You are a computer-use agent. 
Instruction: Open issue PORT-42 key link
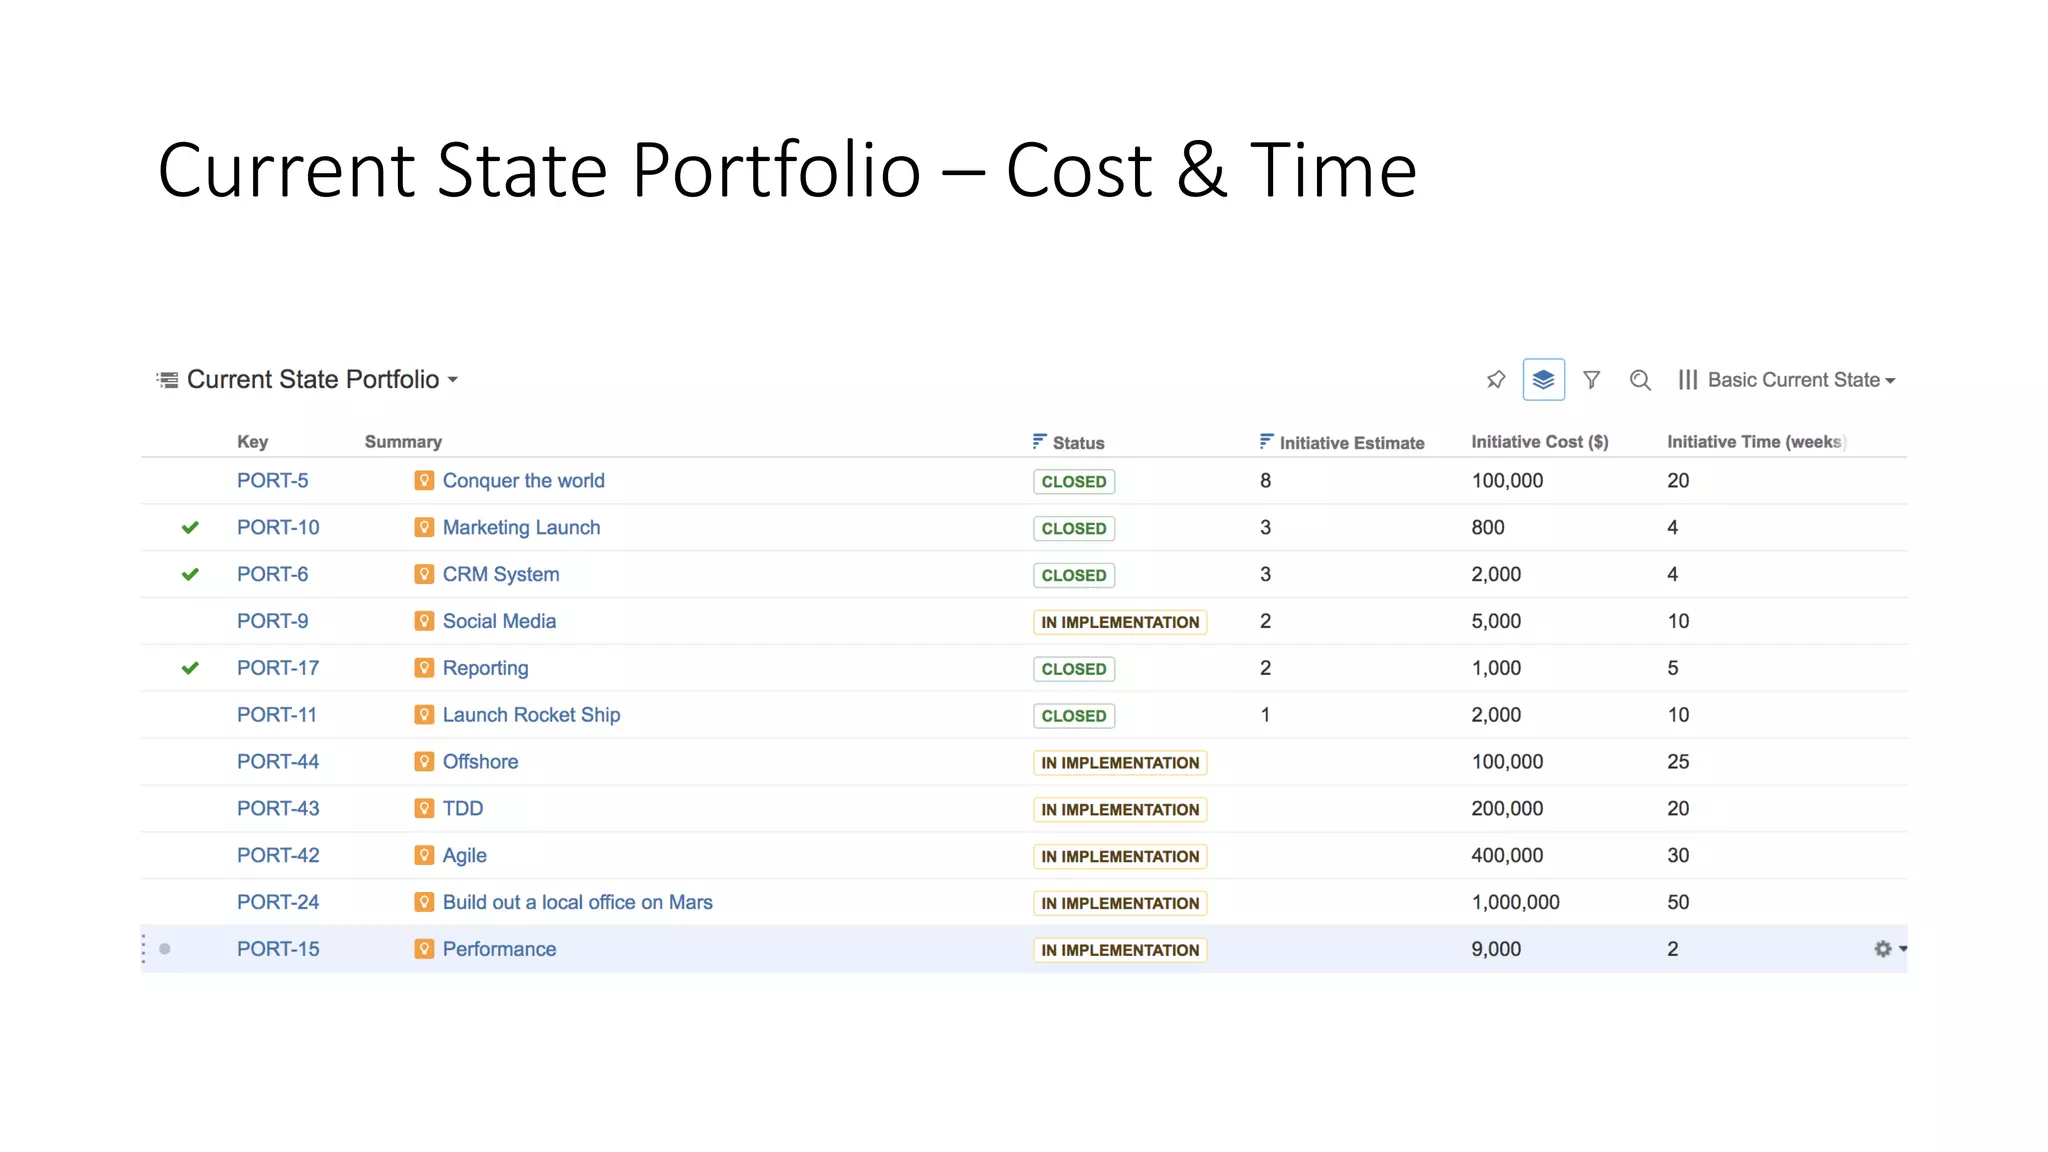tap(278, 856)
